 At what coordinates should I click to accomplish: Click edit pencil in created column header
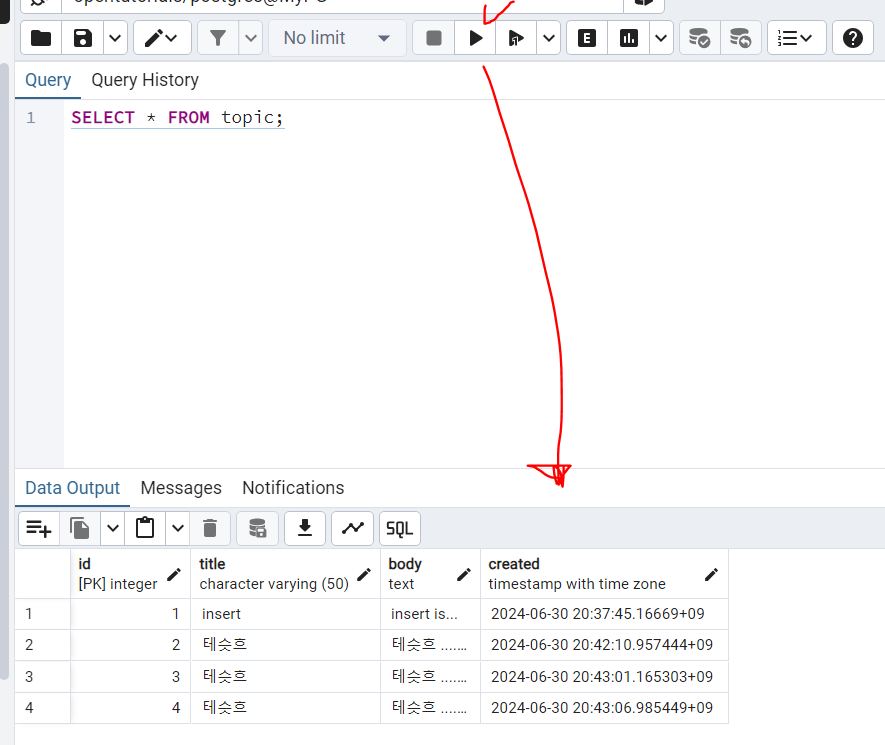tap(711, 575)
